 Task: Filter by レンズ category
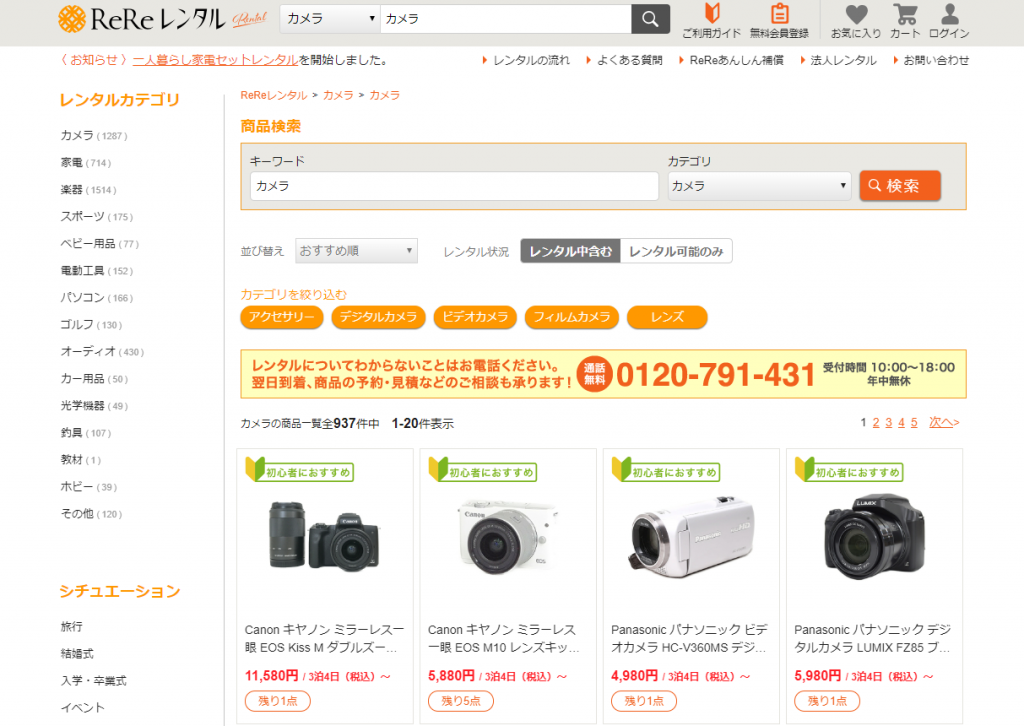point(667,317)
